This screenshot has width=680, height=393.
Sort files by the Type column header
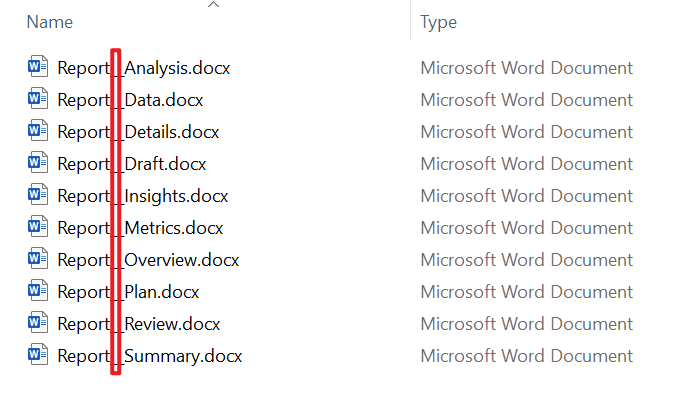click(x=438, y=23)
